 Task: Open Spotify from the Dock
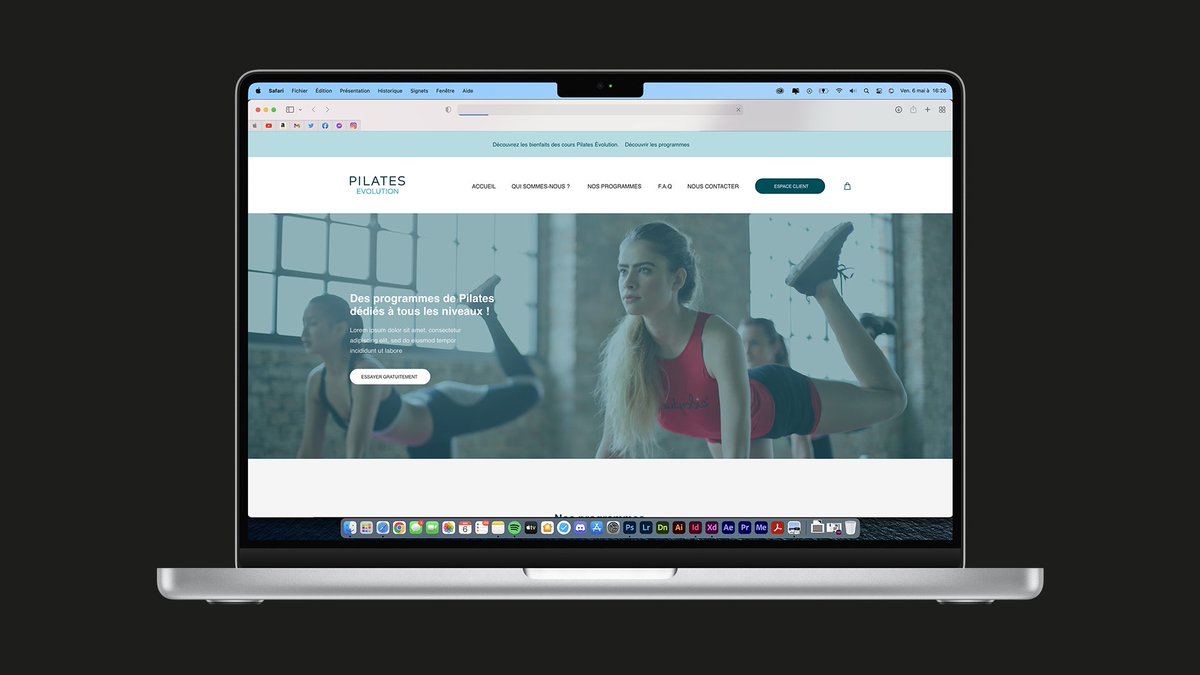tap(514, 527)
